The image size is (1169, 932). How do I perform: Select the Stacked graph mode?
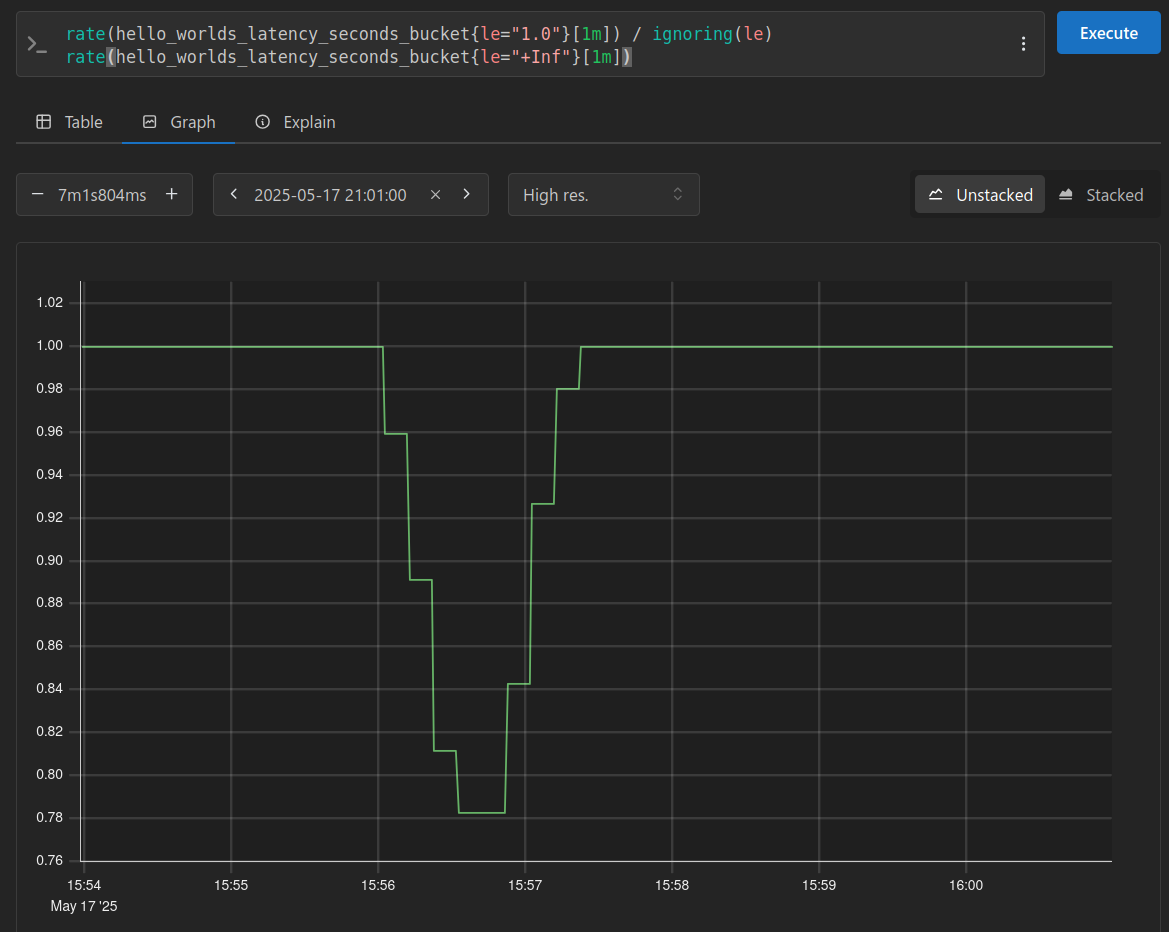click(1101, 195)
